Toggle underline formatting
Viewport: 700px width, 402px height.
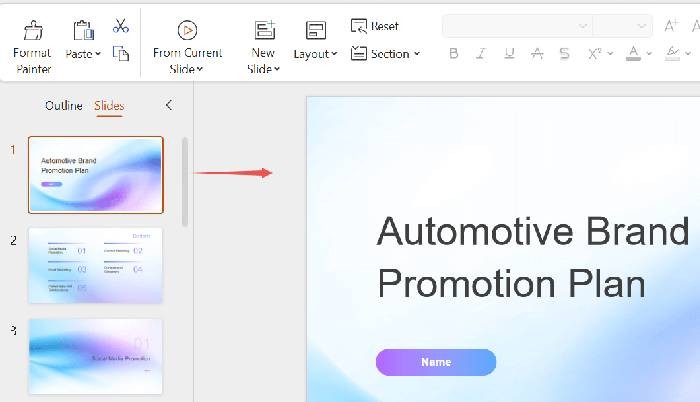[510, 54]
